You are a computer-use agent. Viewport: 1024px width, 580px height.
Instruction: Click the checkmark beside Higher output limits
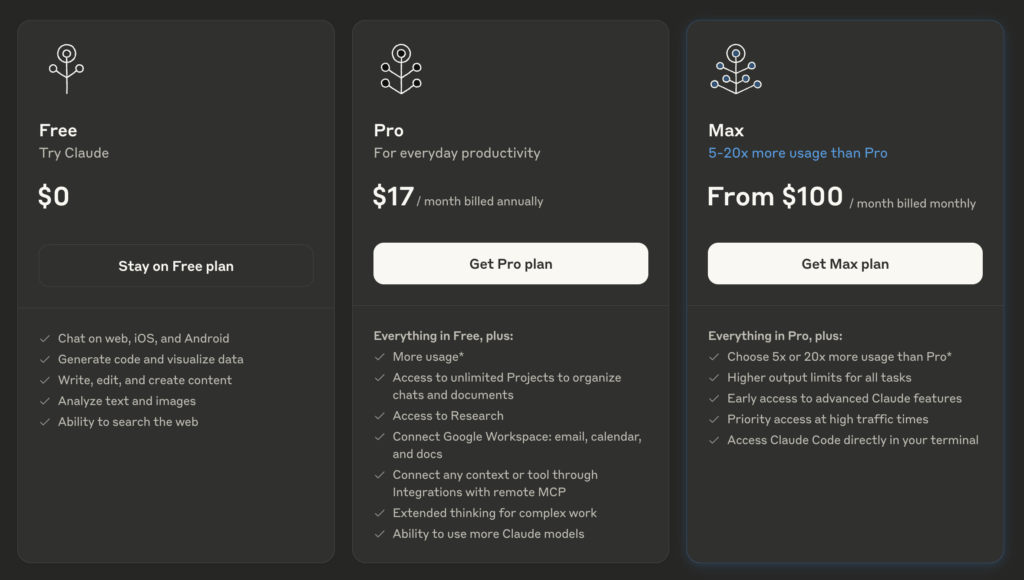(x=714, y=378)
